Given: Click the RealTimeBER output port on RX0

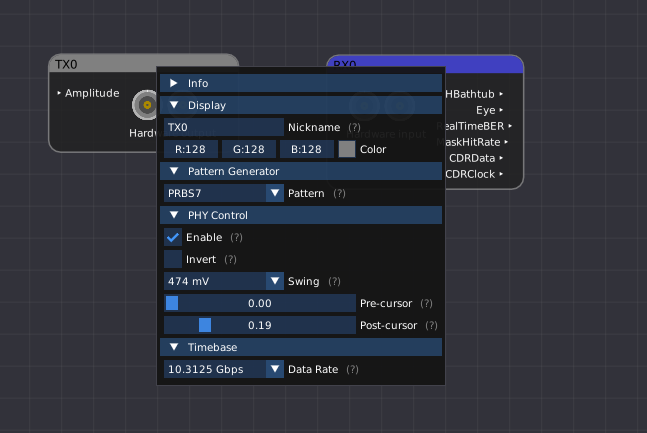Looking at the screenshot, I should click(510, 126).
